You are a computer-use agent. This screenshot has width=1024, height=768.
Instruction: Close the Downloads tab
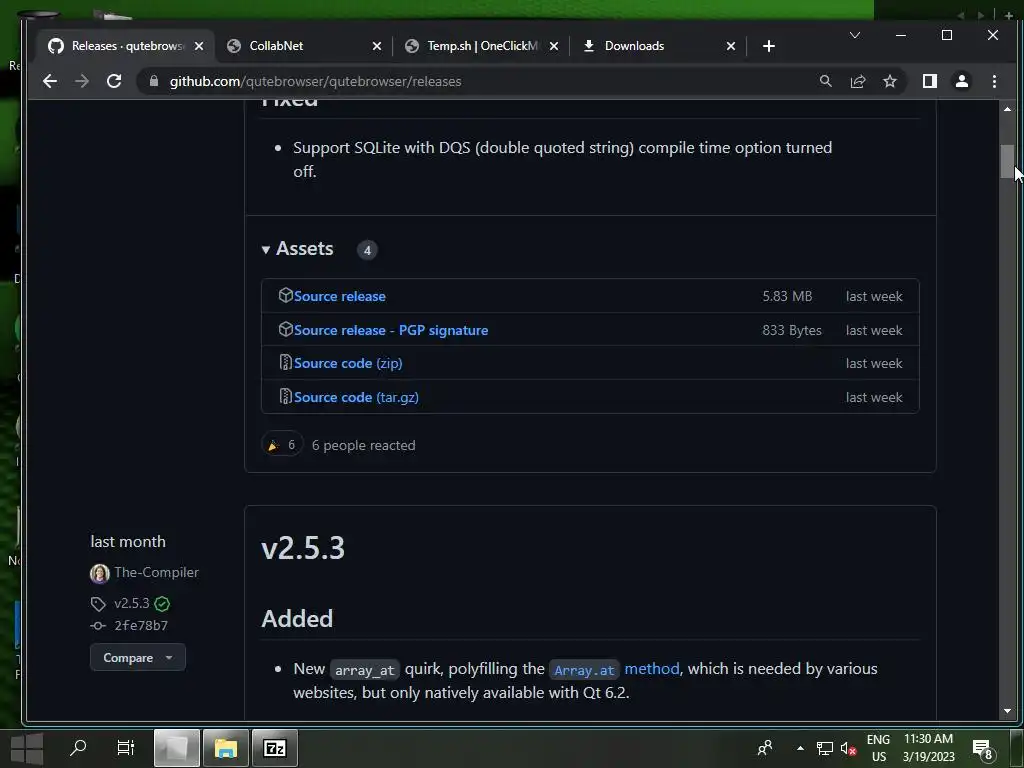731,46
